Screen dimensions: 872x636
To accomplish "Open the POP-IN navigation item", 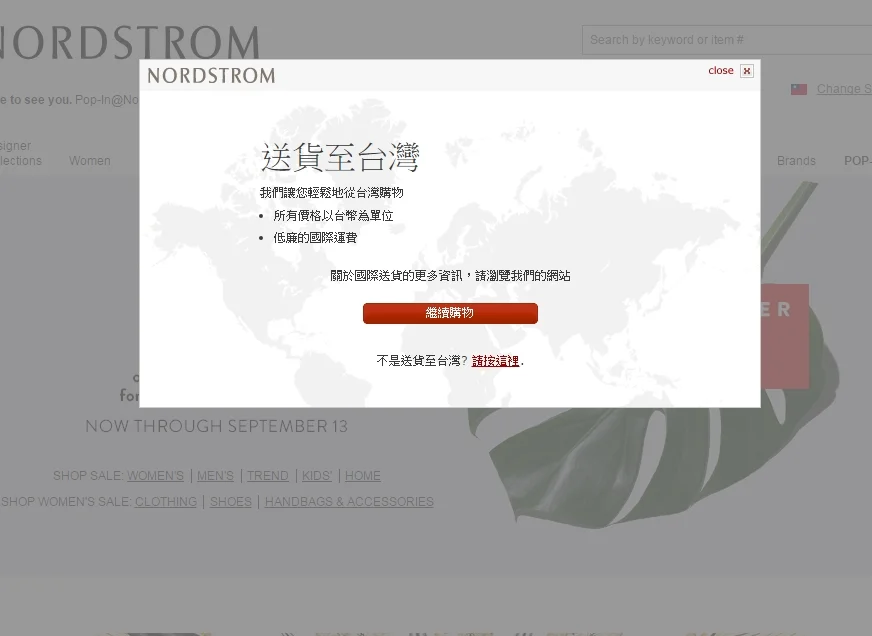I will pyautogui.click(x=858, y=161).
